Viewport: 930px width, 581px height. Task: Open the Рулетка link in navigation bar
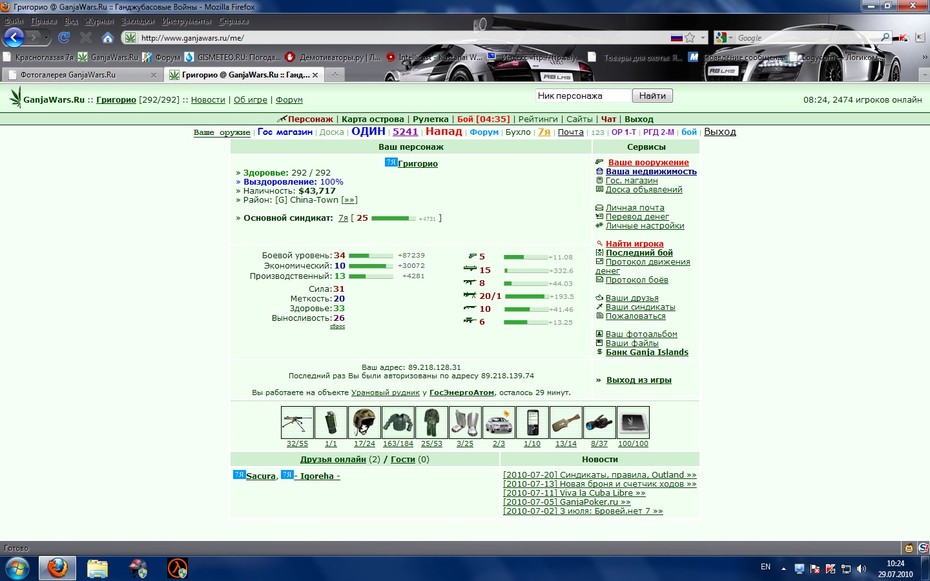pyautogui.click(x=431, y=119)
